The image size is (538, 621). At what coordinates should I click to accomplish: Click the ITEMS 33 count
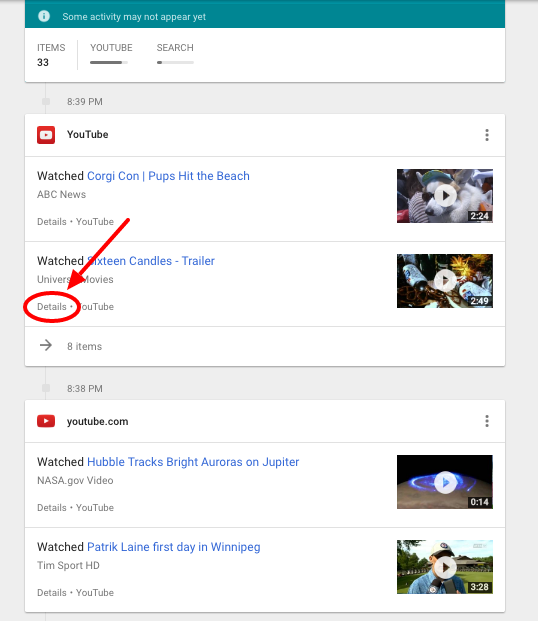51,55
